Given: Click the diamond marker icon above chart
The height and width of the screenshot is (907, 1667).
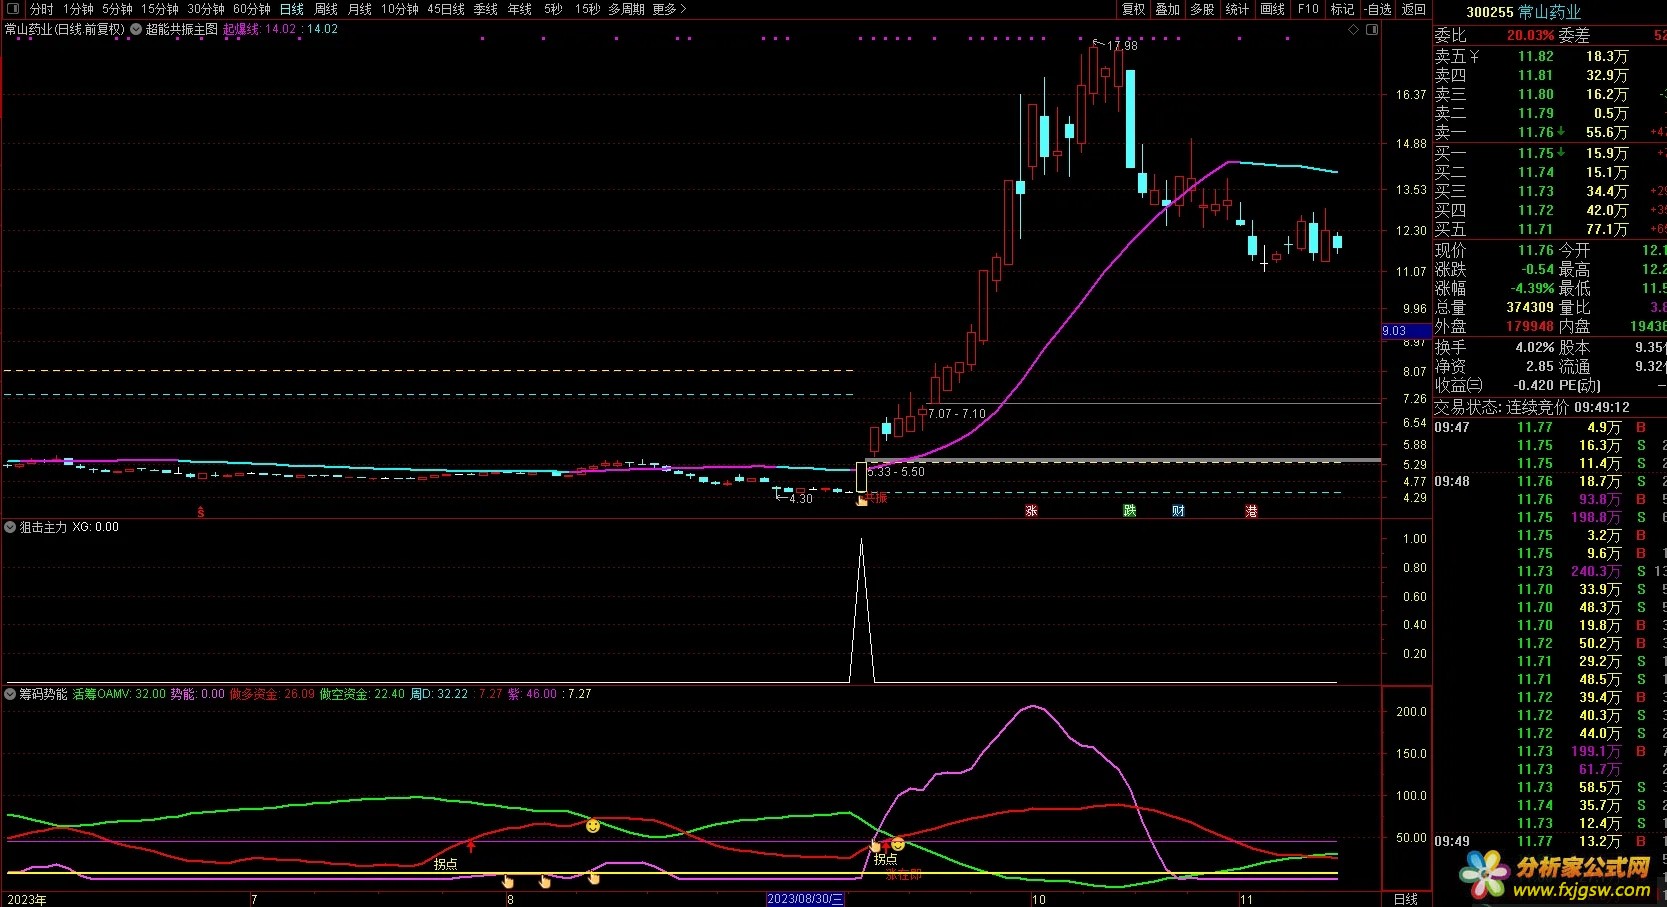Looking at the screenshot, I should [x=1354, y=30].
